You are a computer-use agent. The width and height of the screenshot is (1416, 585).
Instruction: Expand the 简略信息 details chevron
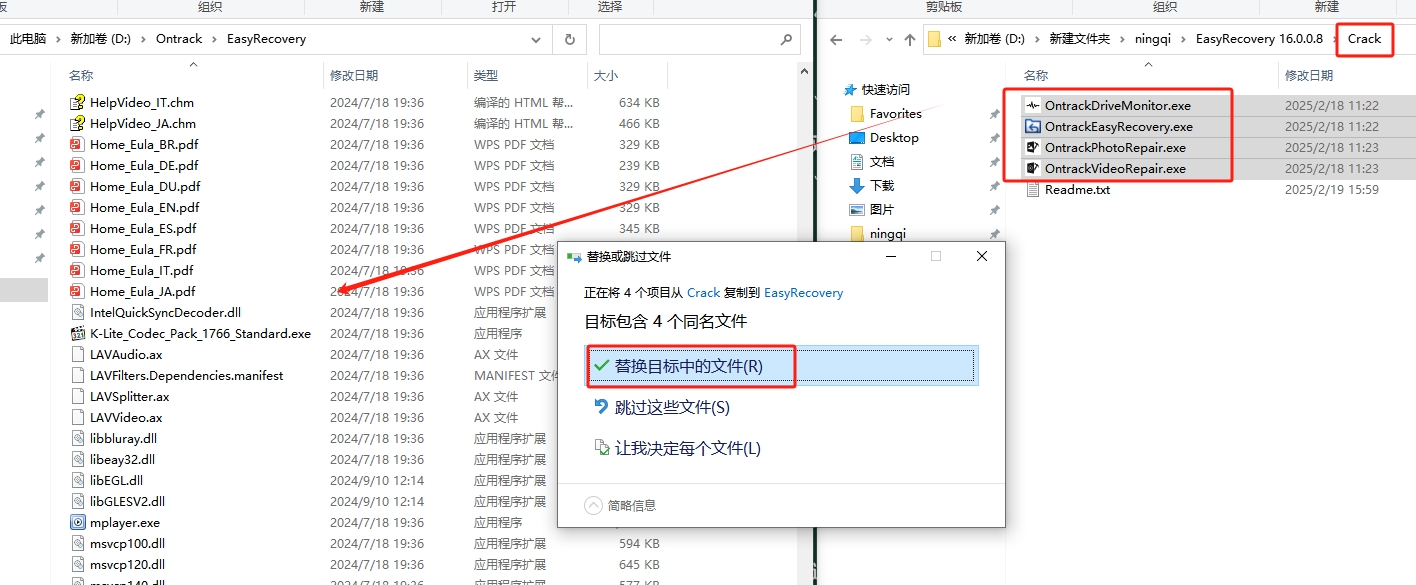(594, 505)
